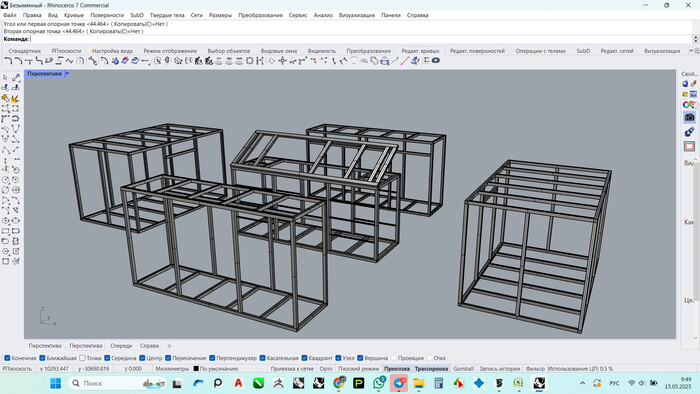The image size is (700, 394).
Task: Open the Преобразования menu
Action: click(260, 15)
